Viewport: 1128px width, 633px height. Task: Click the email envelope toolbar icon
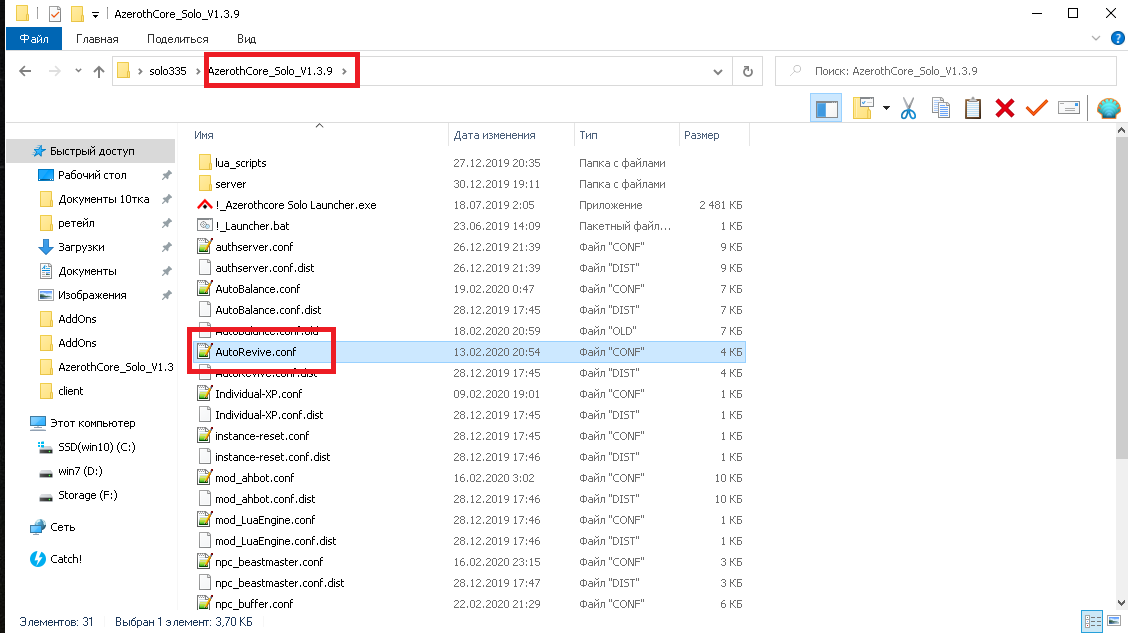pyautogui.click(x=1069, y=109)
